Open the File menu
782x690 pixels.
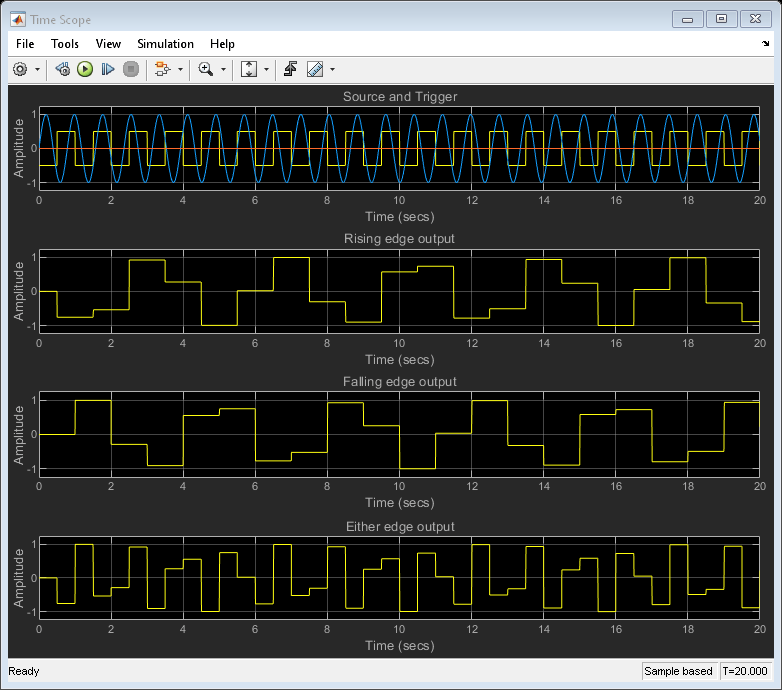point(25,44)
